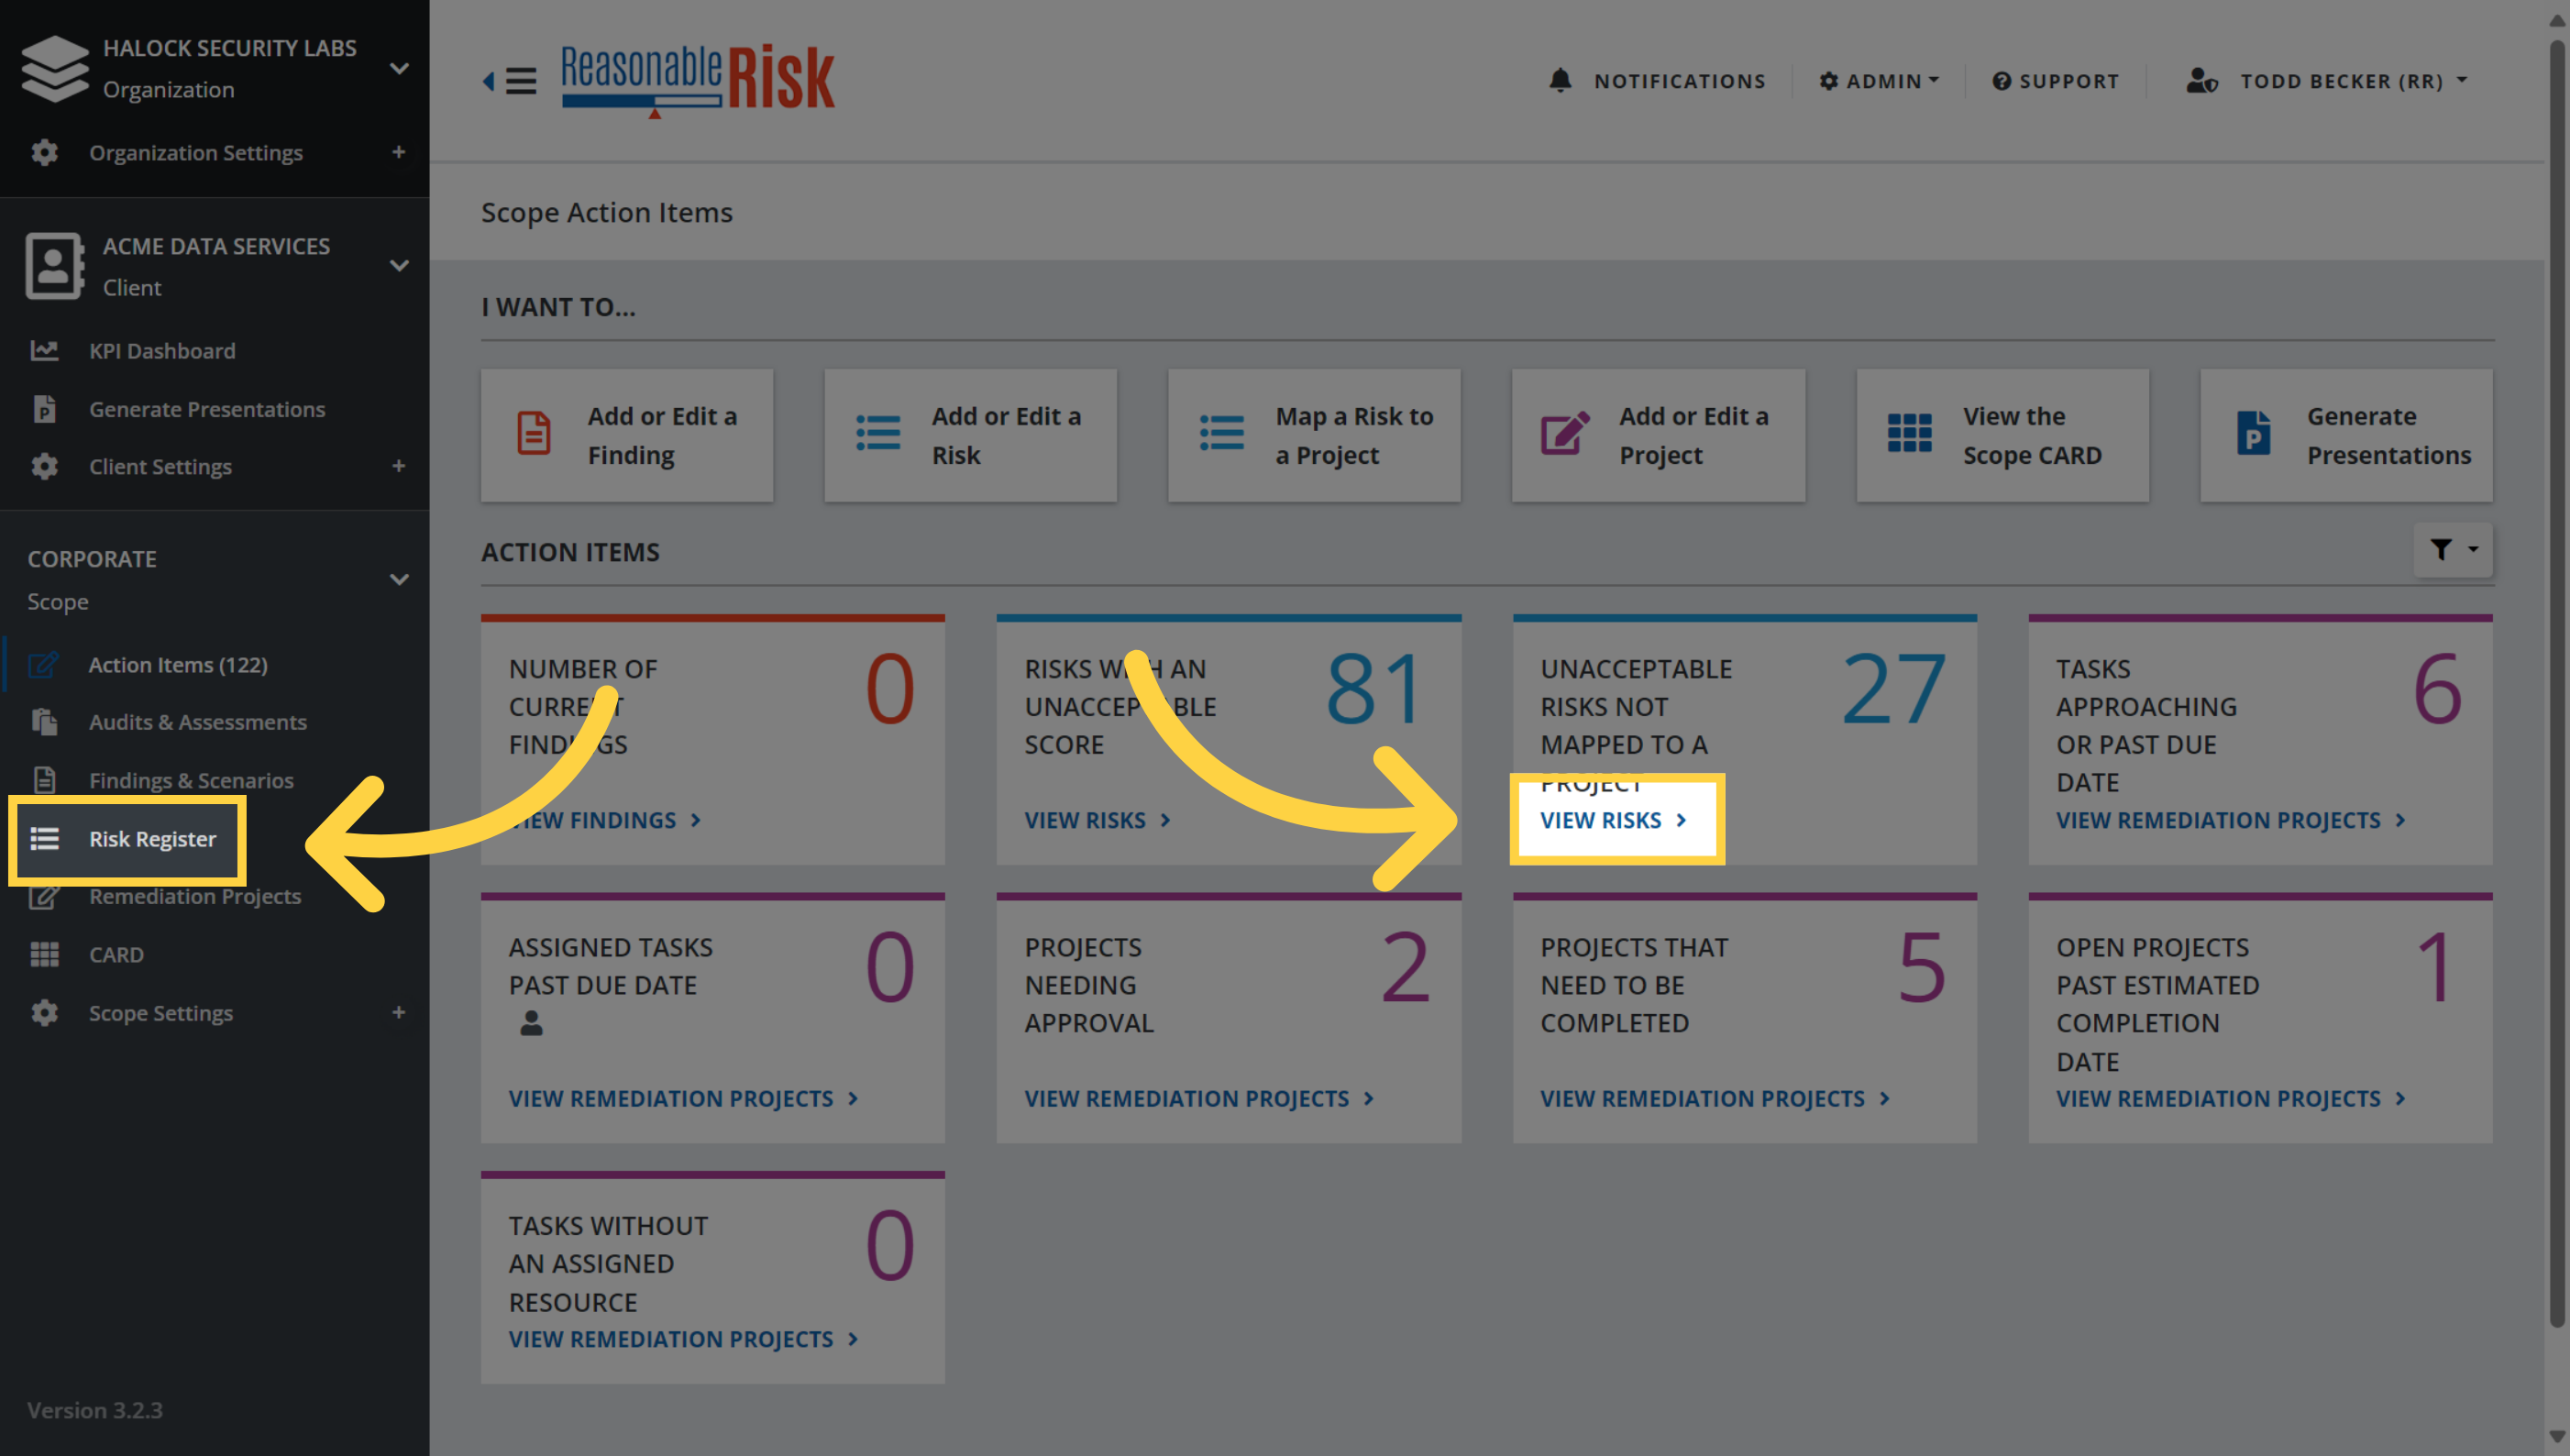2570x1456 pixels.
Task: Click the Generate Presentations card's P icon
Action: tap(2253, 433)
